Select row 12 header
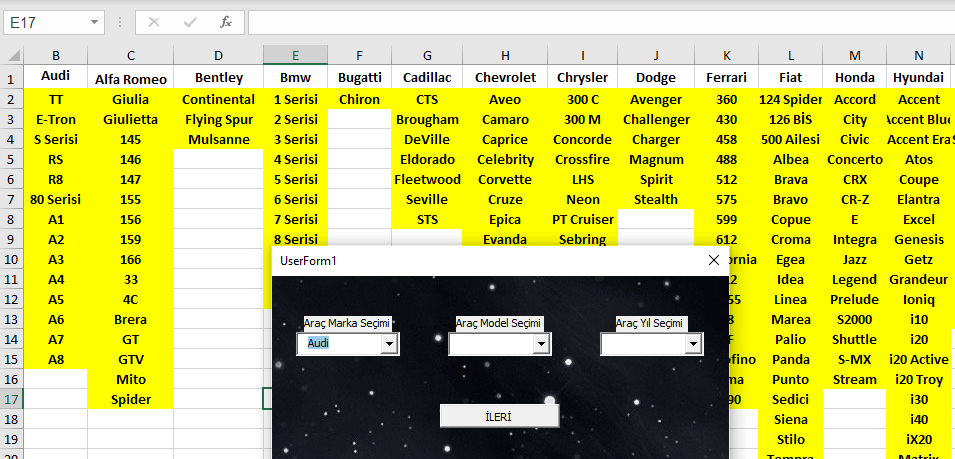955x459 pixels. 12,300
